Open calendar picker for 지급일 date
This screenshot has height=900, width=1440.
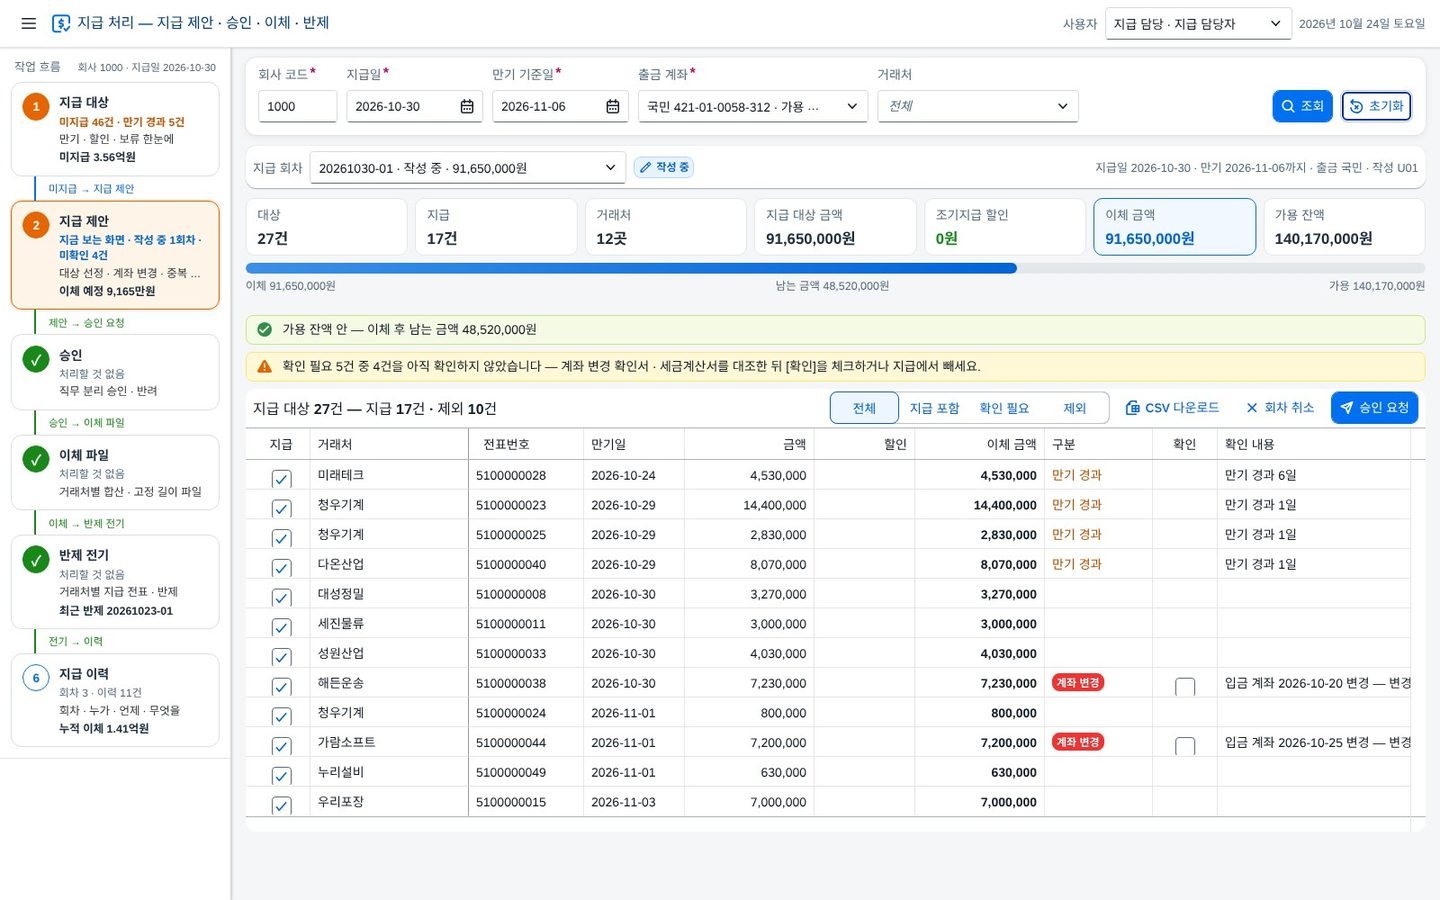coord(467,106)
